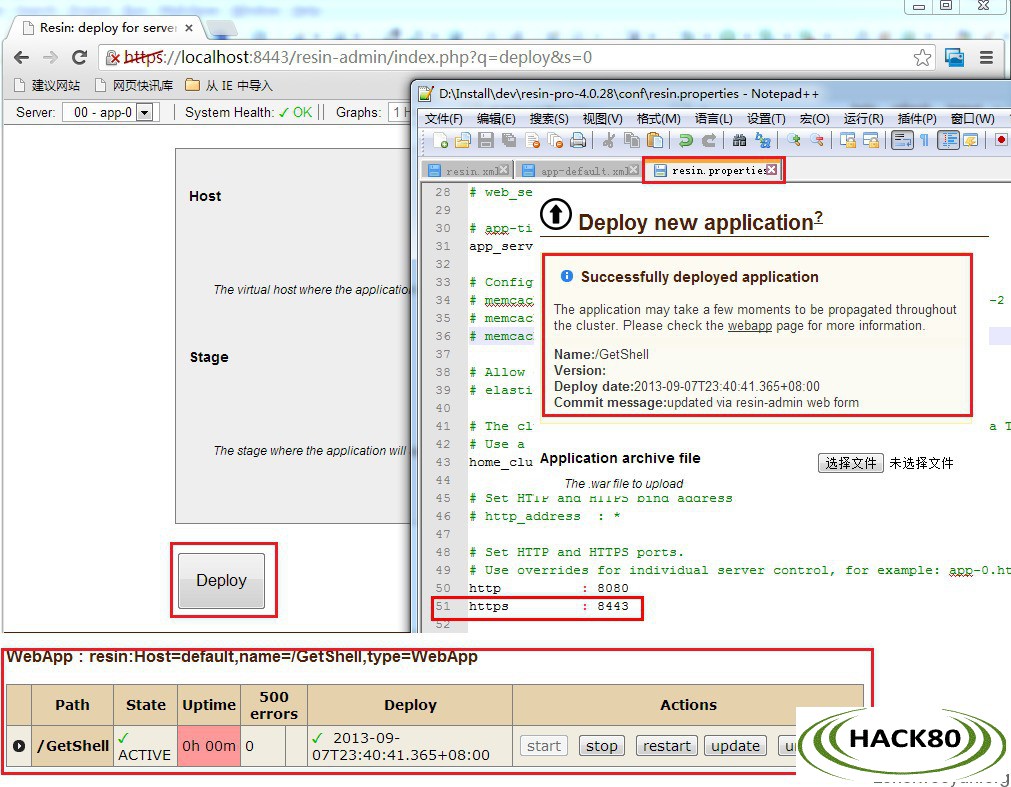The image size is (1011, 787).
Task: Cut selection with the scissors icon
Action: (x=608, y=140)
